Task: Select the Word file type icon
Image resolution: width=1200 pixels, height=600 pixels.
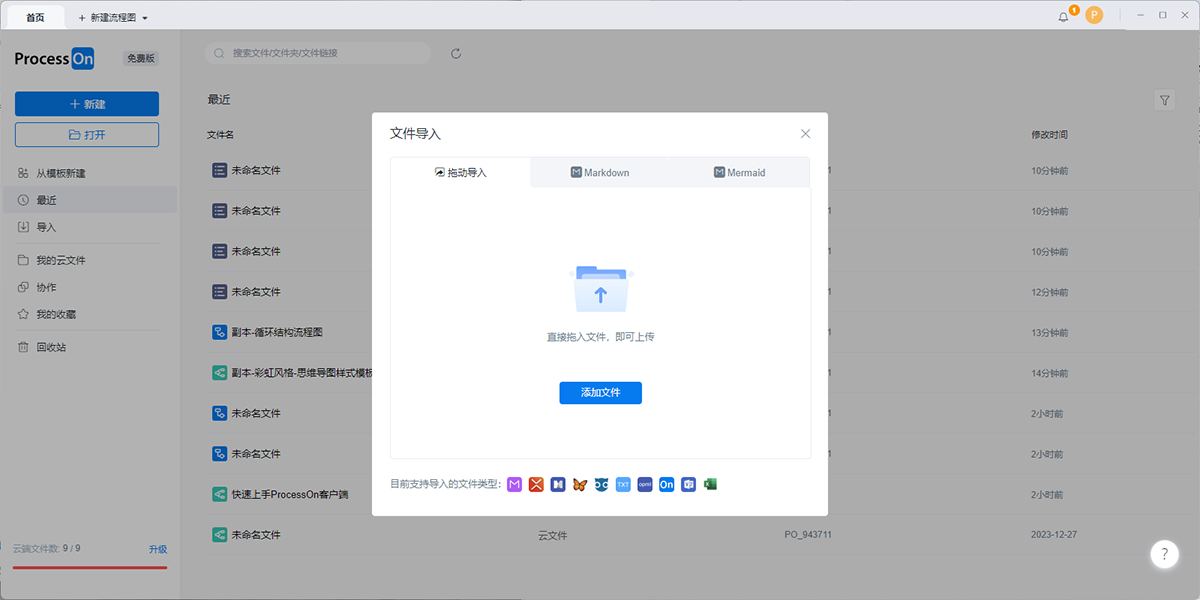Action: pyautogui.click(x=688, y=484)
